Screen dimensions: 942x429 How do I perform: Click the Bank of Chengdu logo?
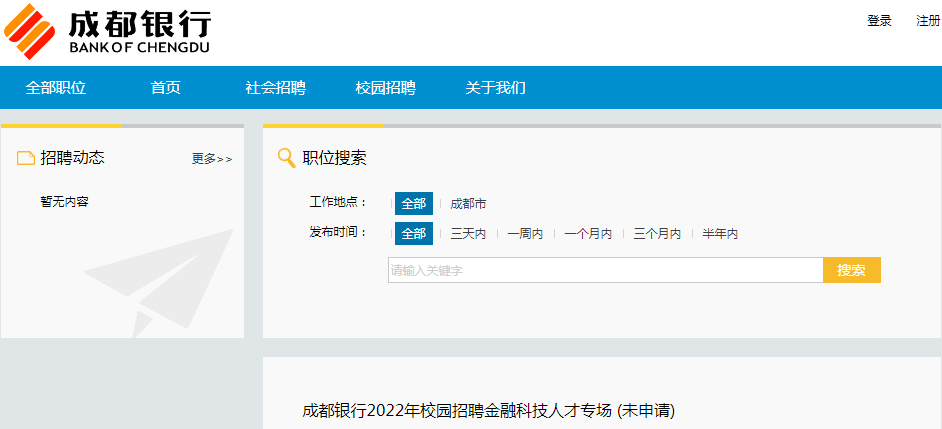tap(108, 31)
